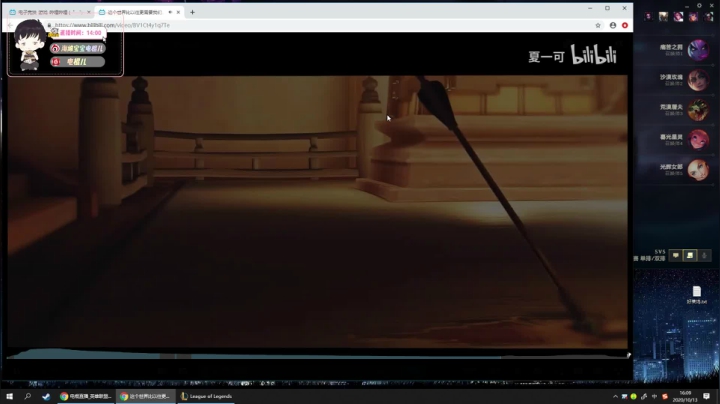Select the purple-faced champion avatar, summoner 1
Screen dimensions: 720x404
[698, 50]
